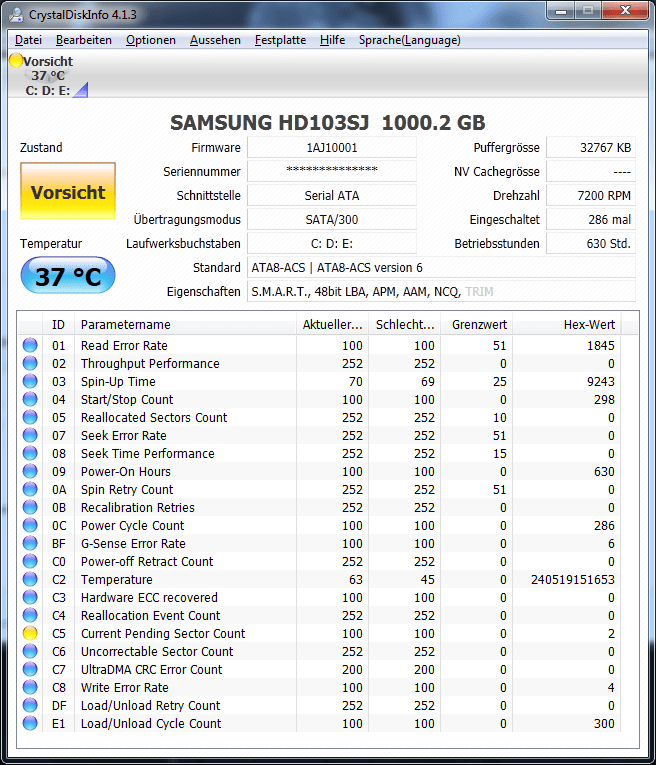The width and height of the screenshot is (656, 765).
Task: Click the status icon for Reallocated Sectors Count
Action: 30,418
